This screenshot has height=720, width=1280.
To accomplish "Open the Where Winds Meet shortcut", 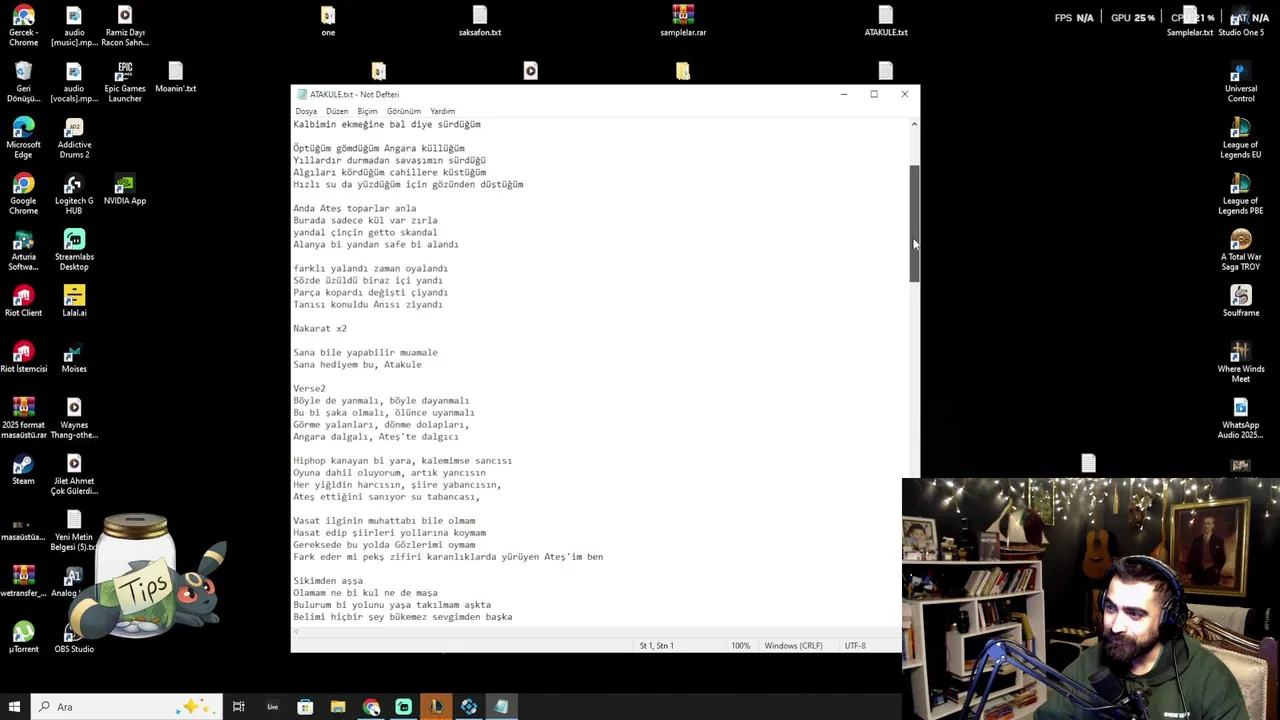I will pos(1241,362).
